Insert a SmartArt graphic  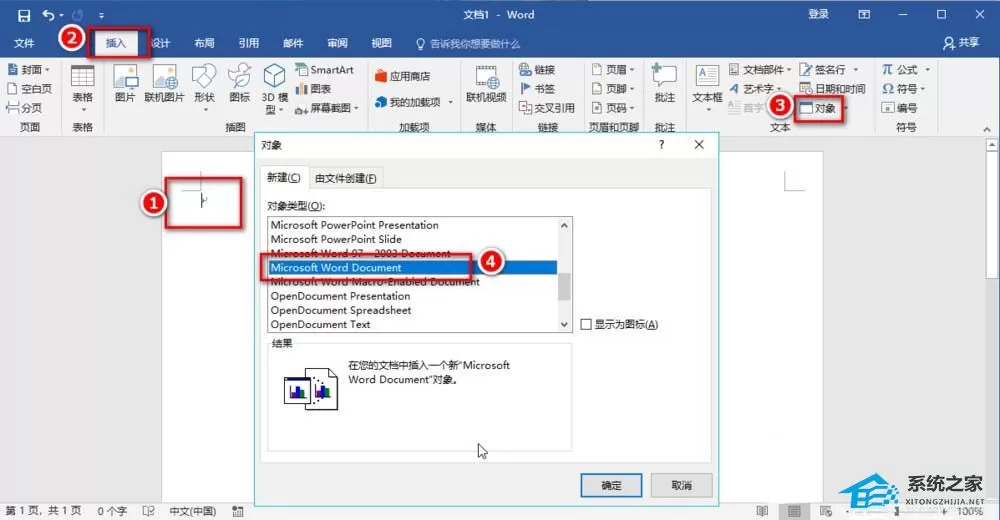pyautogui.click(x=325, y=70)
